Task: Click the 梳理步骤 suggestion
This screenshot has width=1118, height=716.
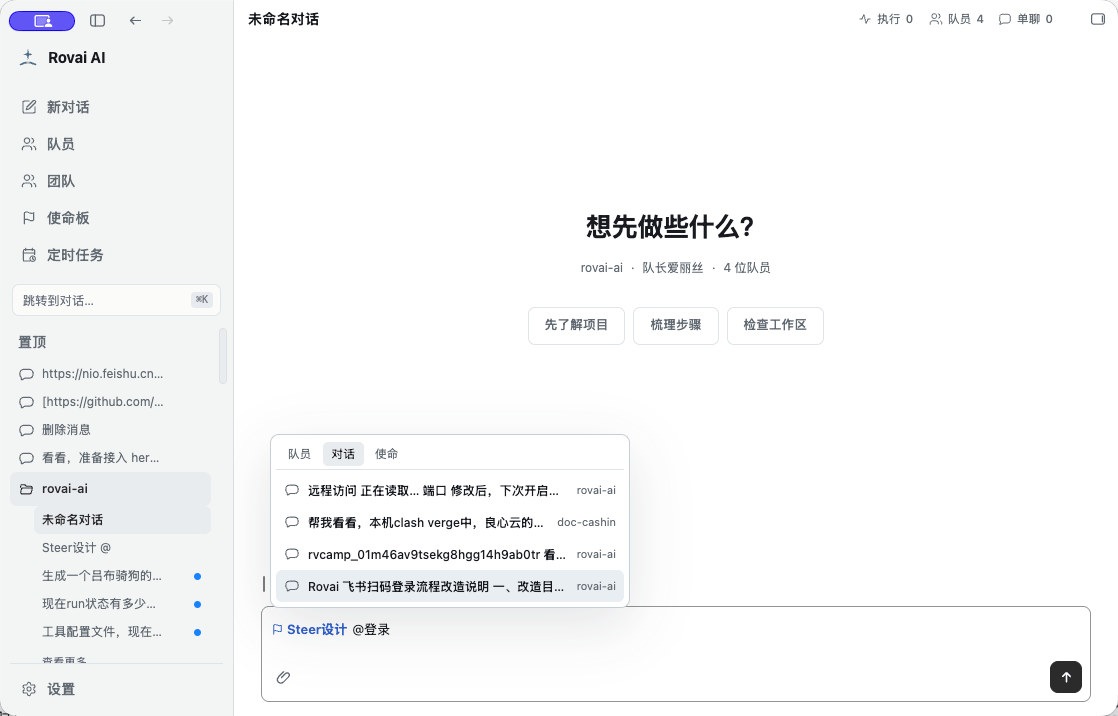Action: click(676, 325)
